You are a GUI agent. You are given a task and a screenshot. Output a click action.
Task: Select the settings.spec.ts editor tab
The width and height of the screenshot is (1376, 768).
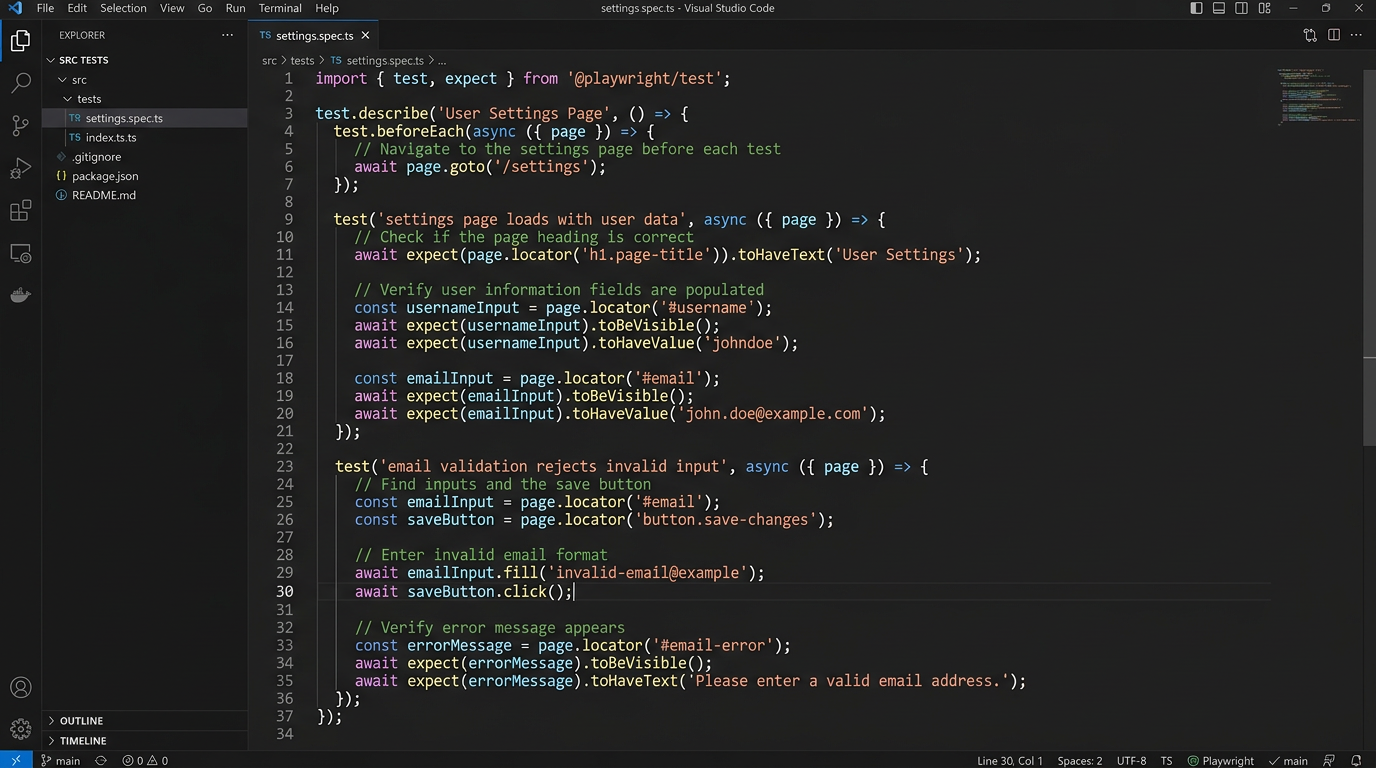click(x=312, y=35)
